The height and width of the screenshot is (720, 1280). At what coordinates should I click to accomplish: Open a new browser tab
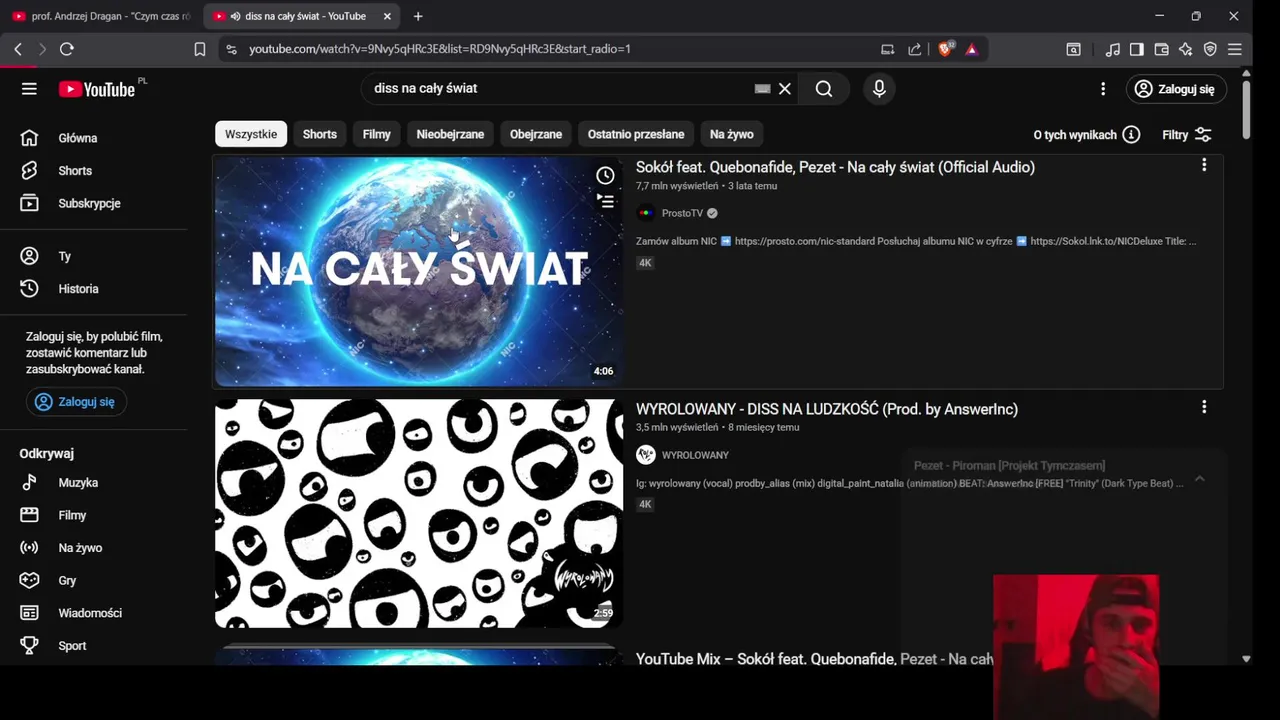click(418, 16)
